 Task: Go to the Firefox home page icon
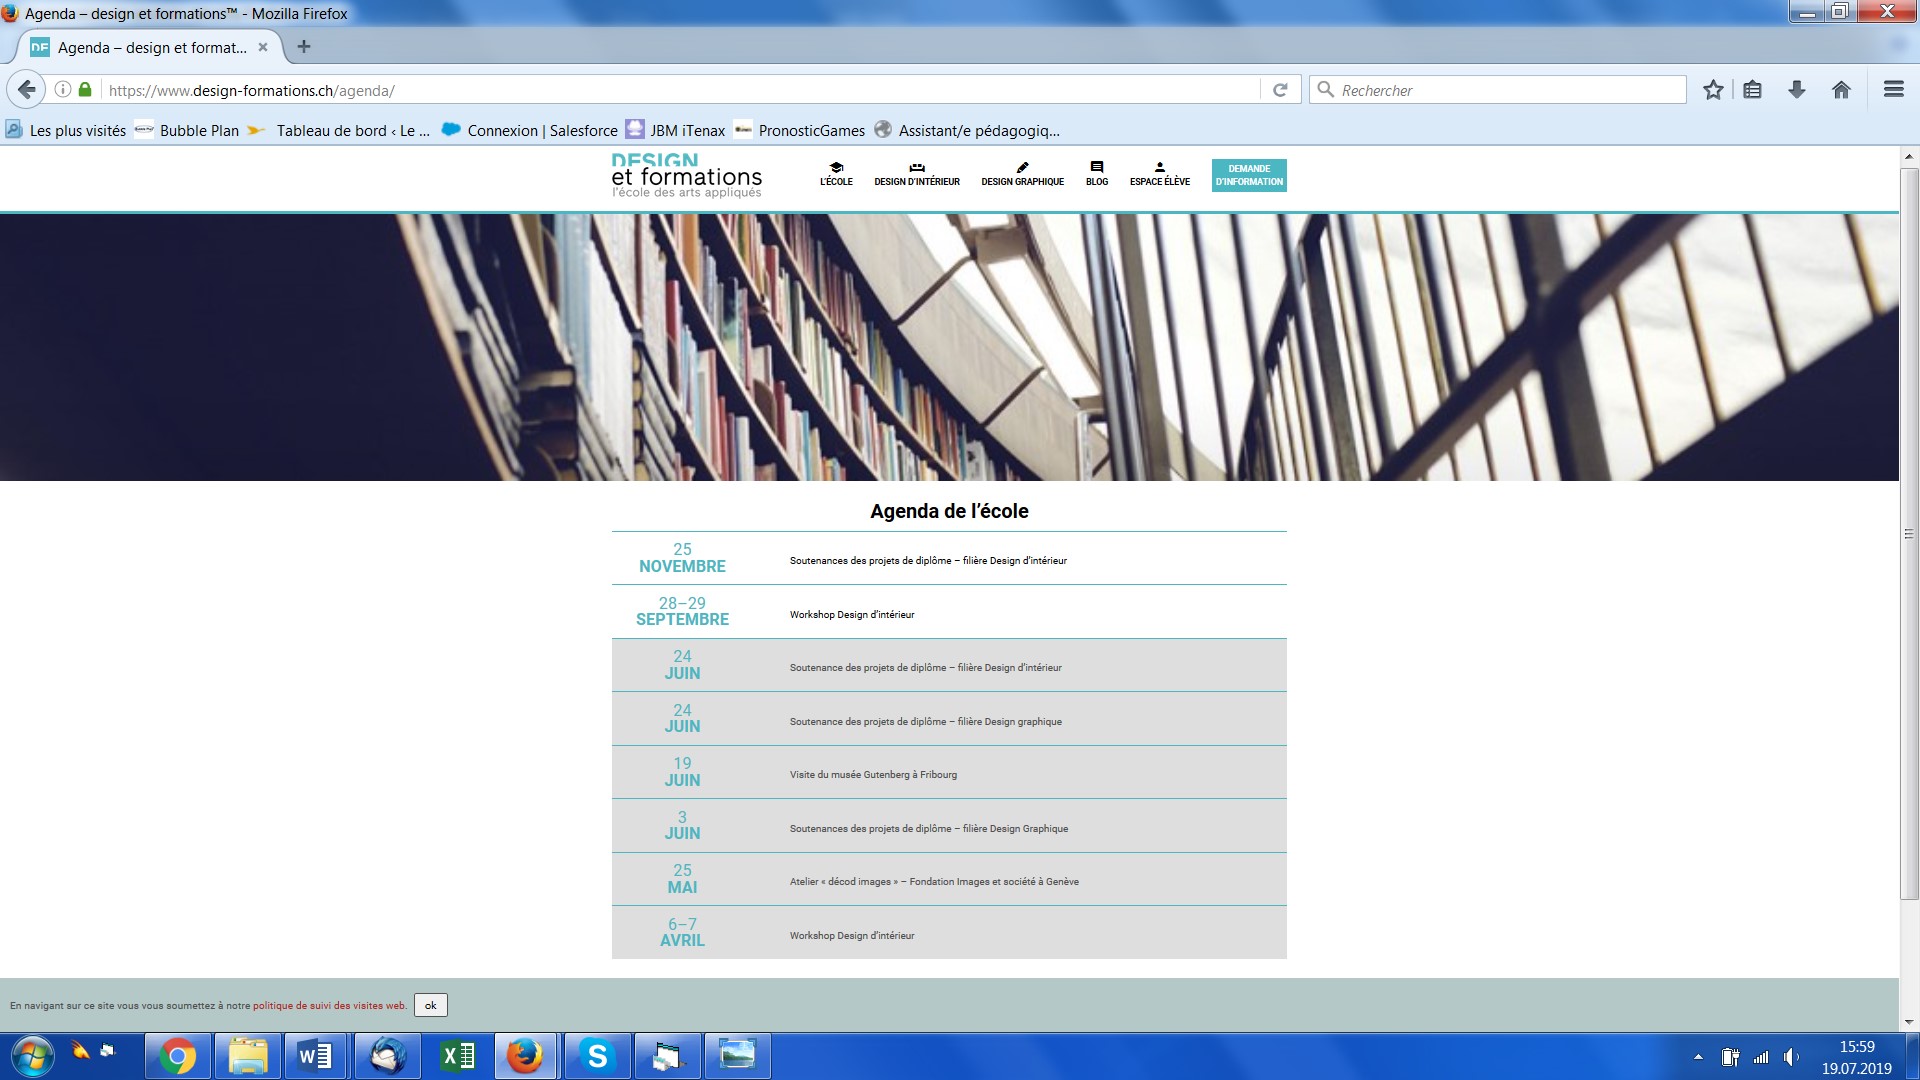(x=1841, y=90)
